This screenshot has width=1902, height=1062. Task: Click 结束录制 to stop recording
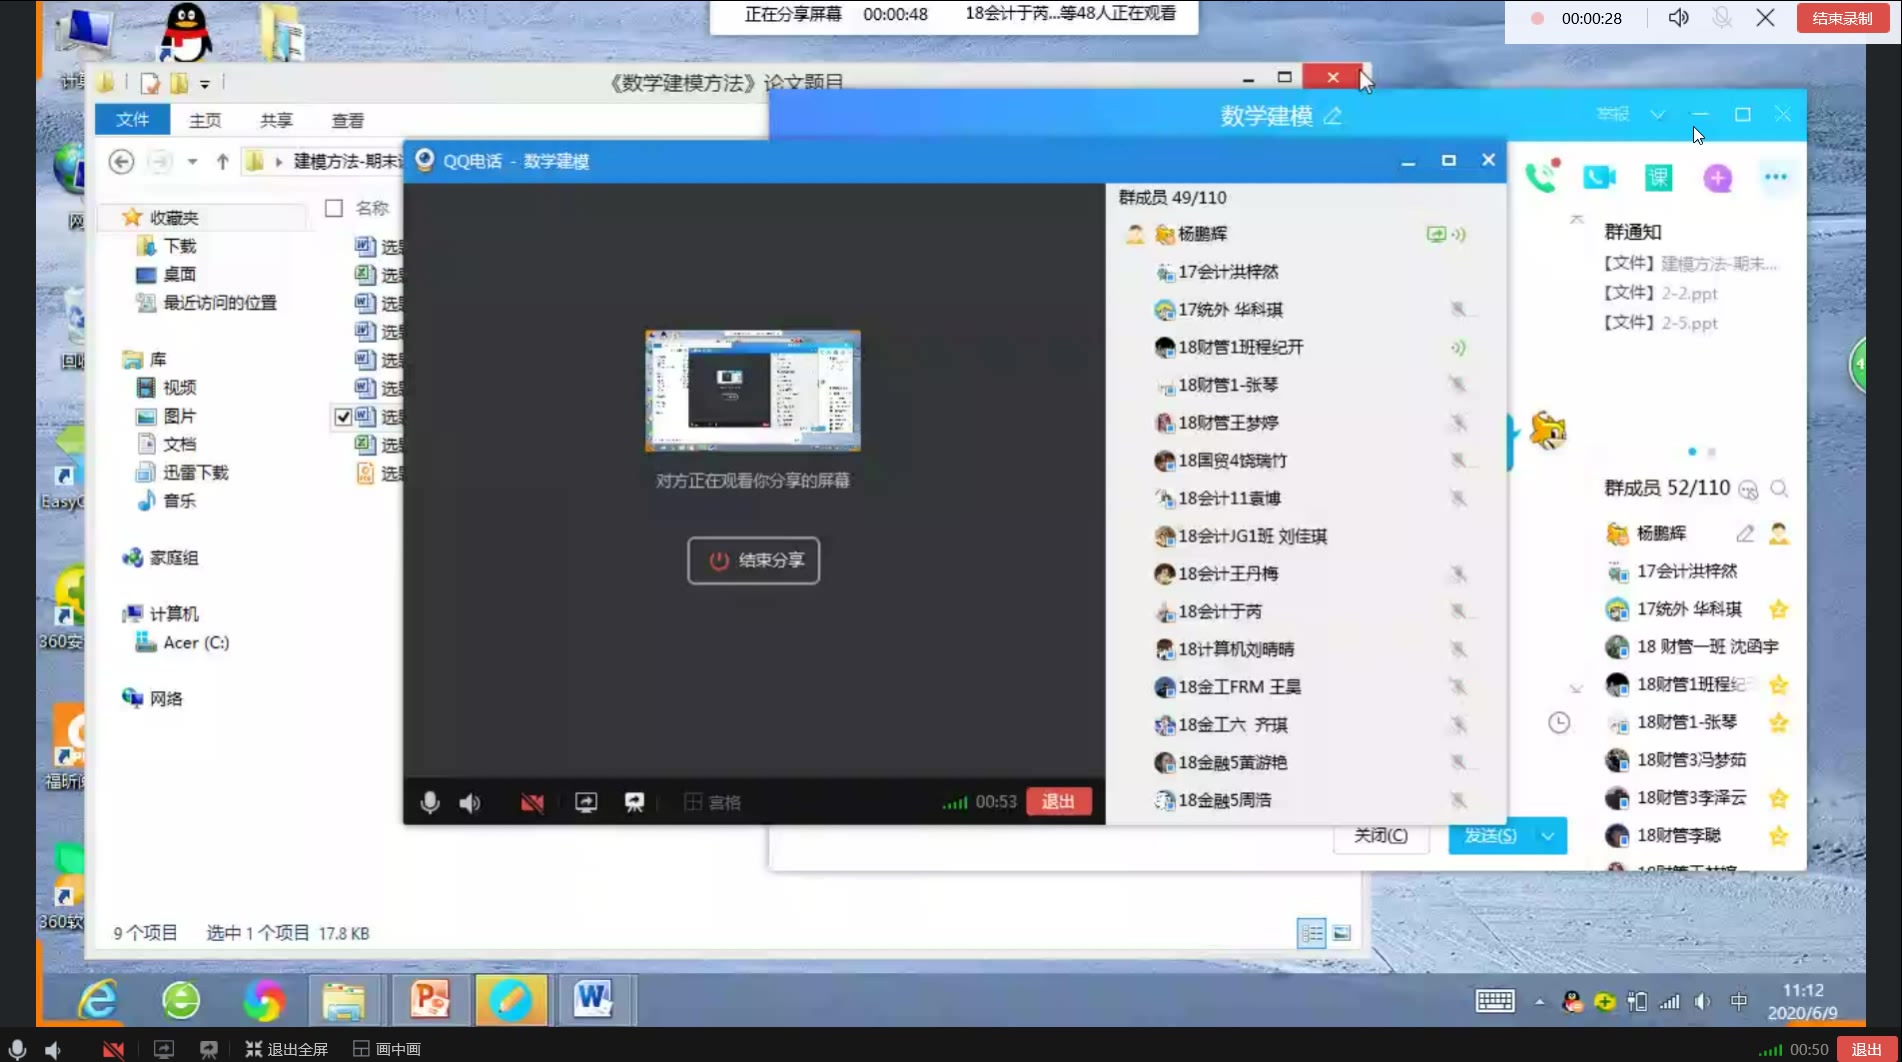tap(1842, 17)
